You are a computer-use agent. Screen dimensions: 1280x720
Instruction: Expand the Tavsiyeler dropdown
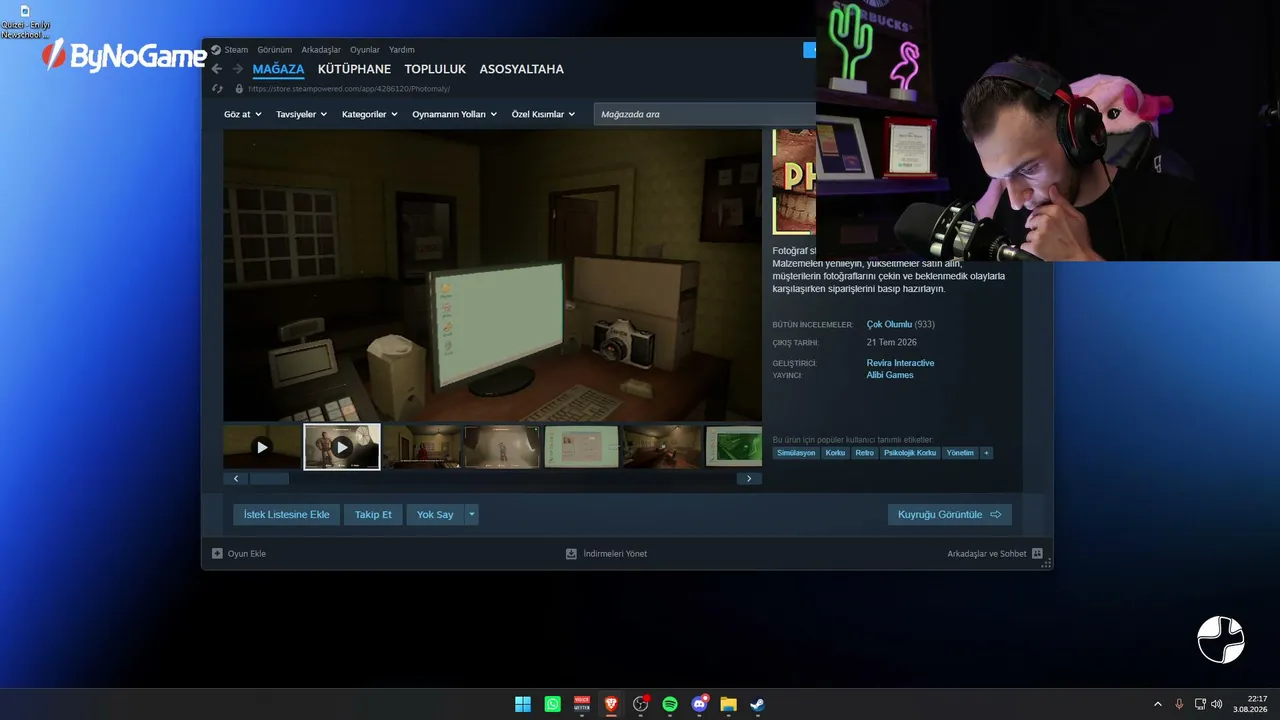point(302,114)
